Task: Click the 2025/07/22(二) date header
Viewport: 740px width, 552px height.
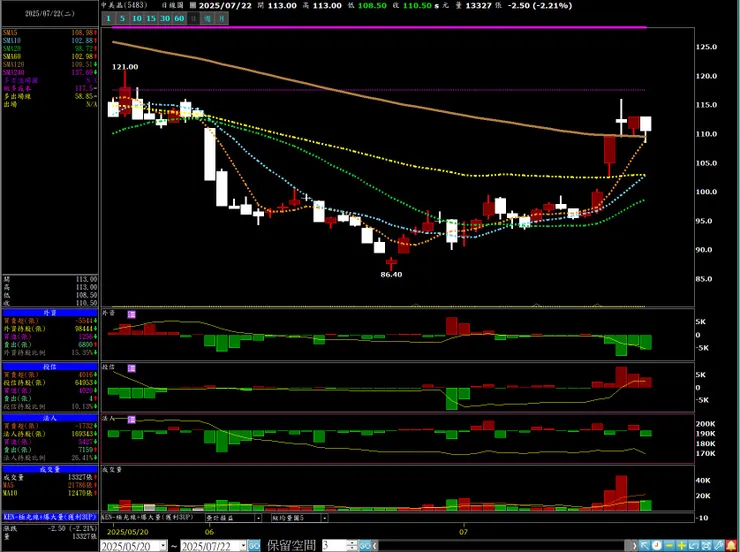Action: [50, 14]
